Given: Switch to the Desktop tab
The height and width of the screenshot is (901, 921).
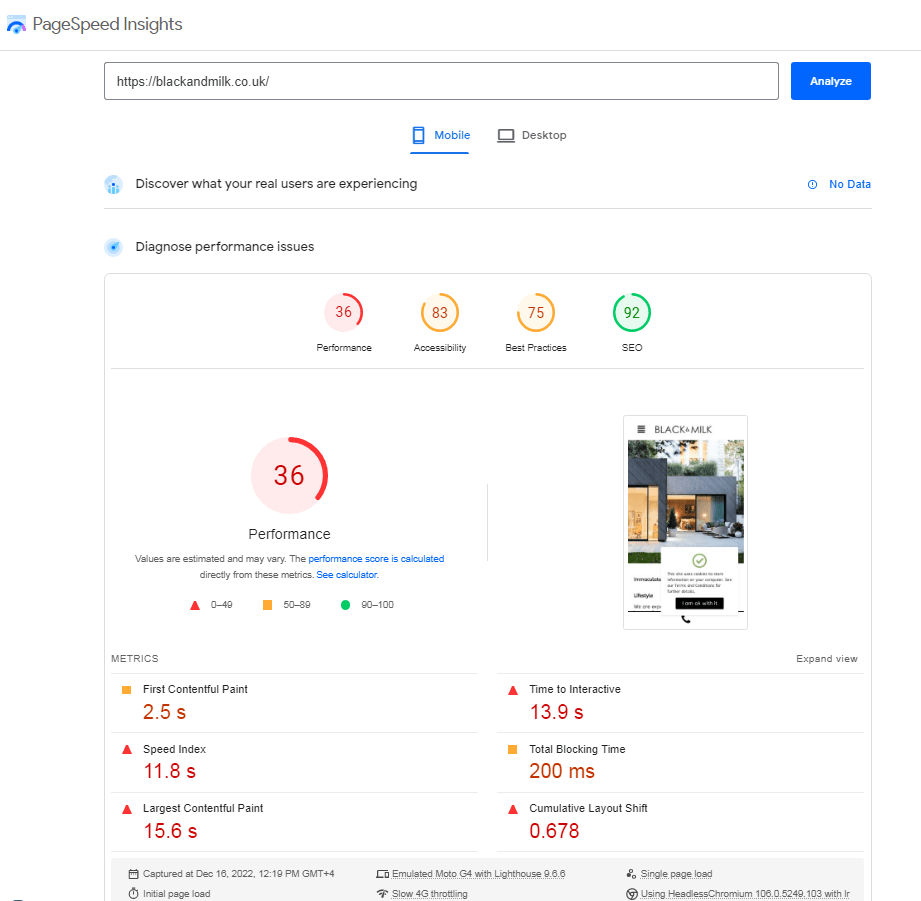Looking at the screenshot, I should [532, 136].
